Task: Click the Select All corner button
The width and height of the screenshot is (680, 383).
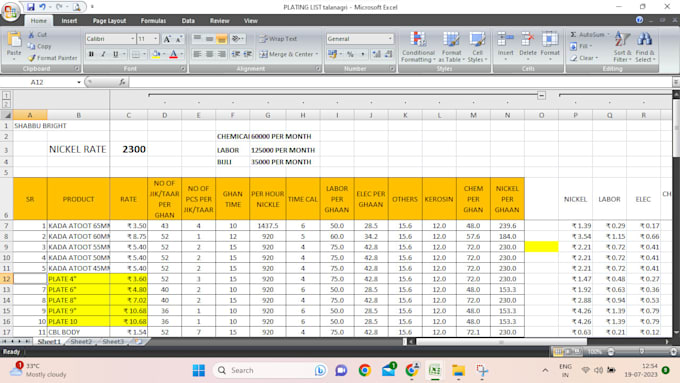Action: point(7,115)
